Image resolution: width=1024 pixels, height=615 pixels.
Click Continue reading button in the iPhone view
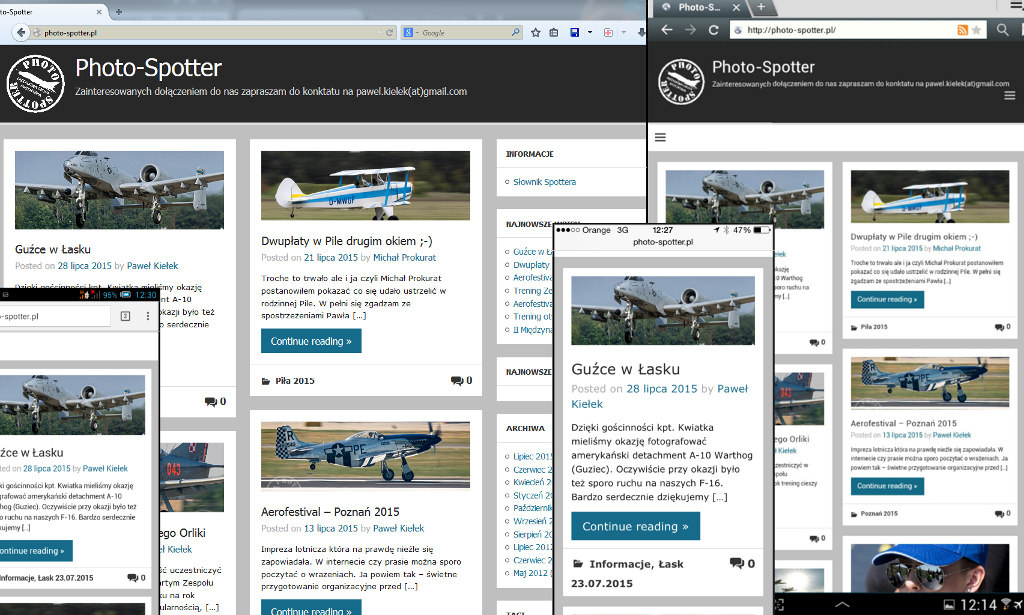click(x=635, y=526)
